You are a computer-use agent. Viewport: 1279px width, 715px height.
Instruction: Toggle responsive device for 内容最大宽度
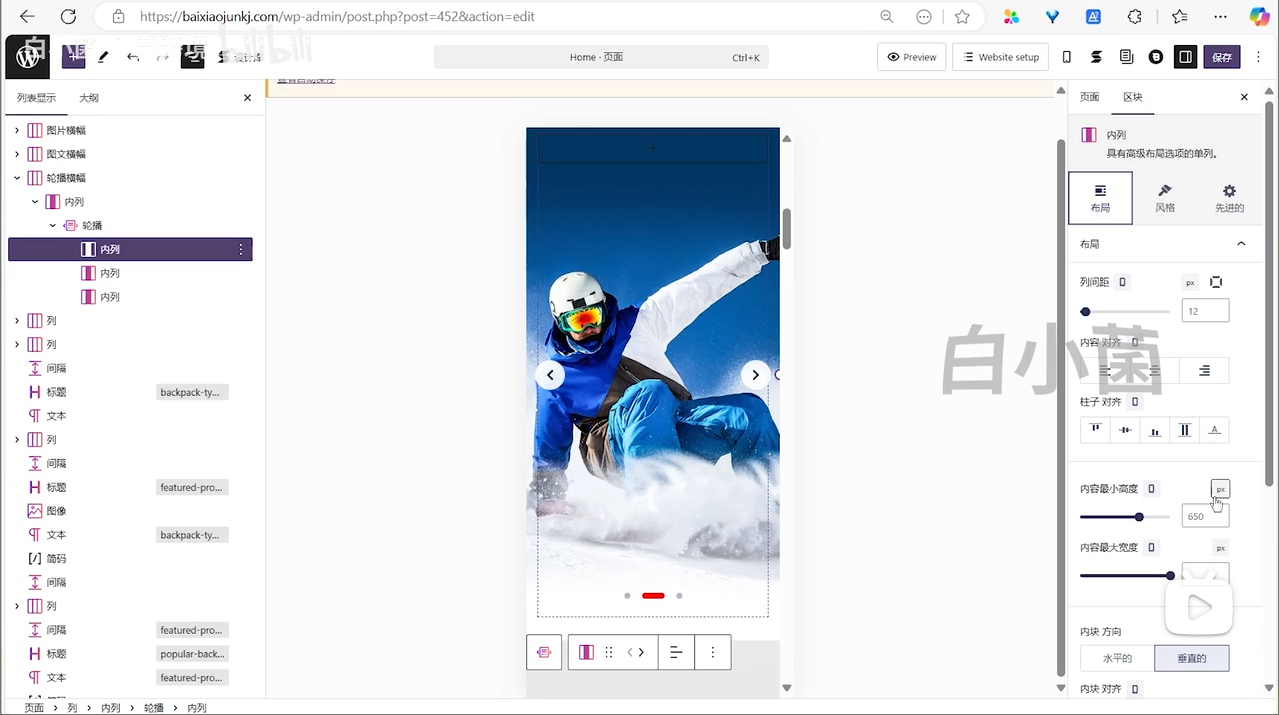click(x=1152, y=548)
